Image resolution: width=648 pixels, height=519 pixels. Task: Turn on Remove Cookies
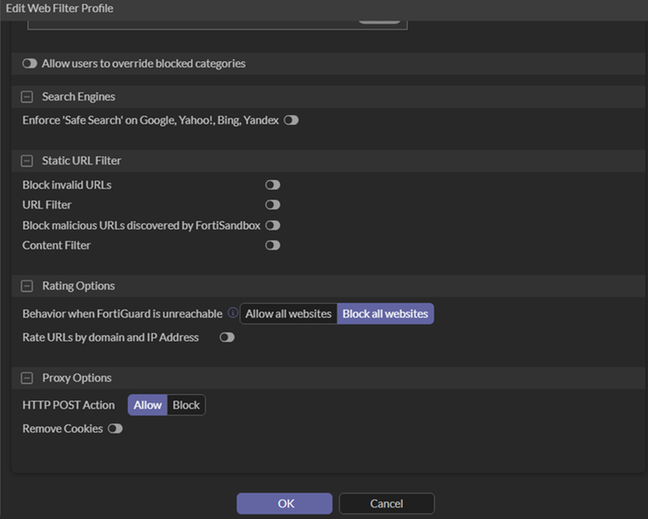(x=115, y=428)
